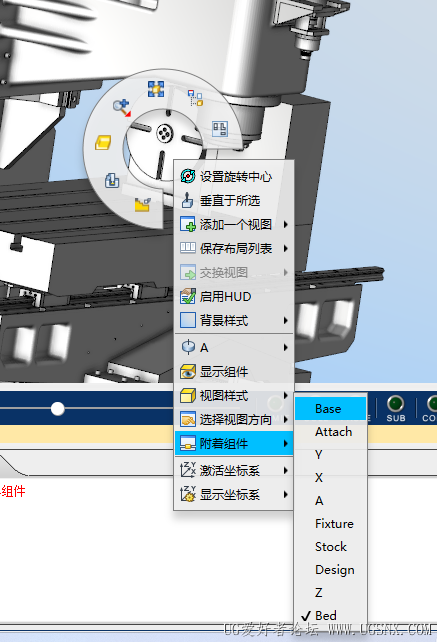Click the 选择视图方向 icon
437x642 pixels.
click(x=188, y=419)
